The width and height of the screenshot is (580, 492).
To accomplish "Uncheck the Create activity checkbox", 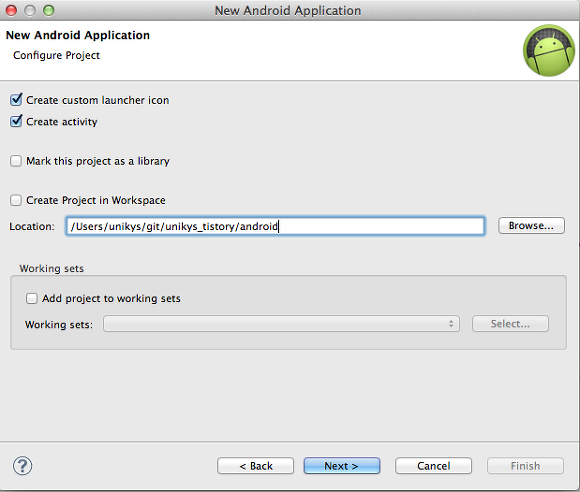I will pyautogui.click(x=16, y=121).
